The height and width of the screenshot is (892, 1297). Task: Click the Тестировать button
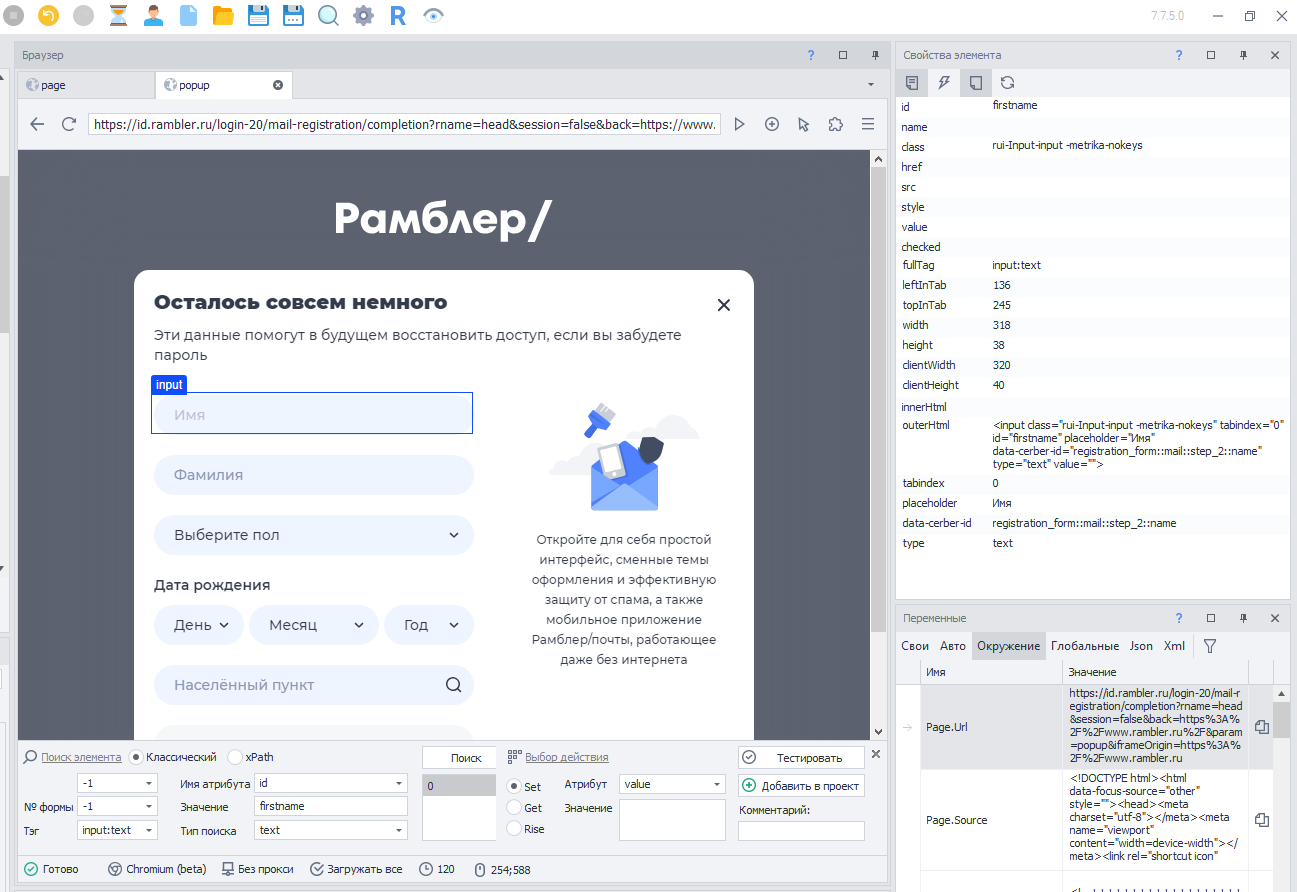801,758
